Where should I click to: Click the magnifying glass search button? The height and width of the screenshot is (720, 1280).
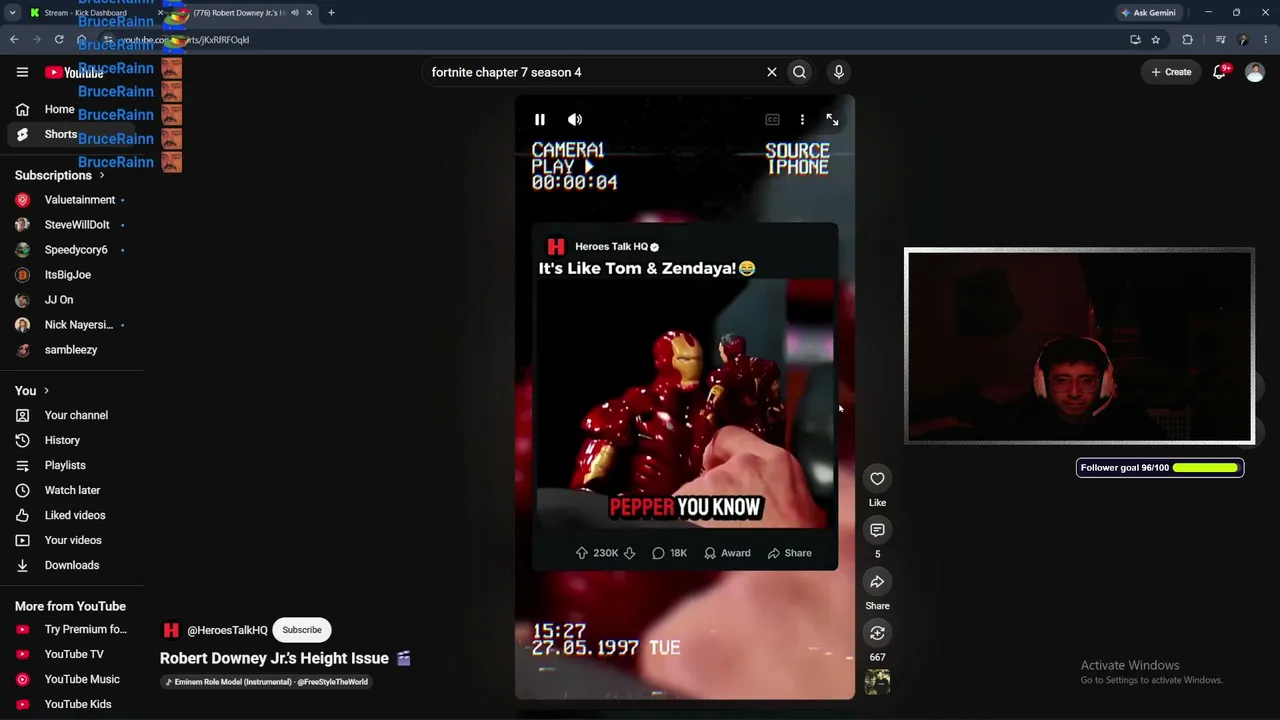pyautogui.click(x=800, y=72)
